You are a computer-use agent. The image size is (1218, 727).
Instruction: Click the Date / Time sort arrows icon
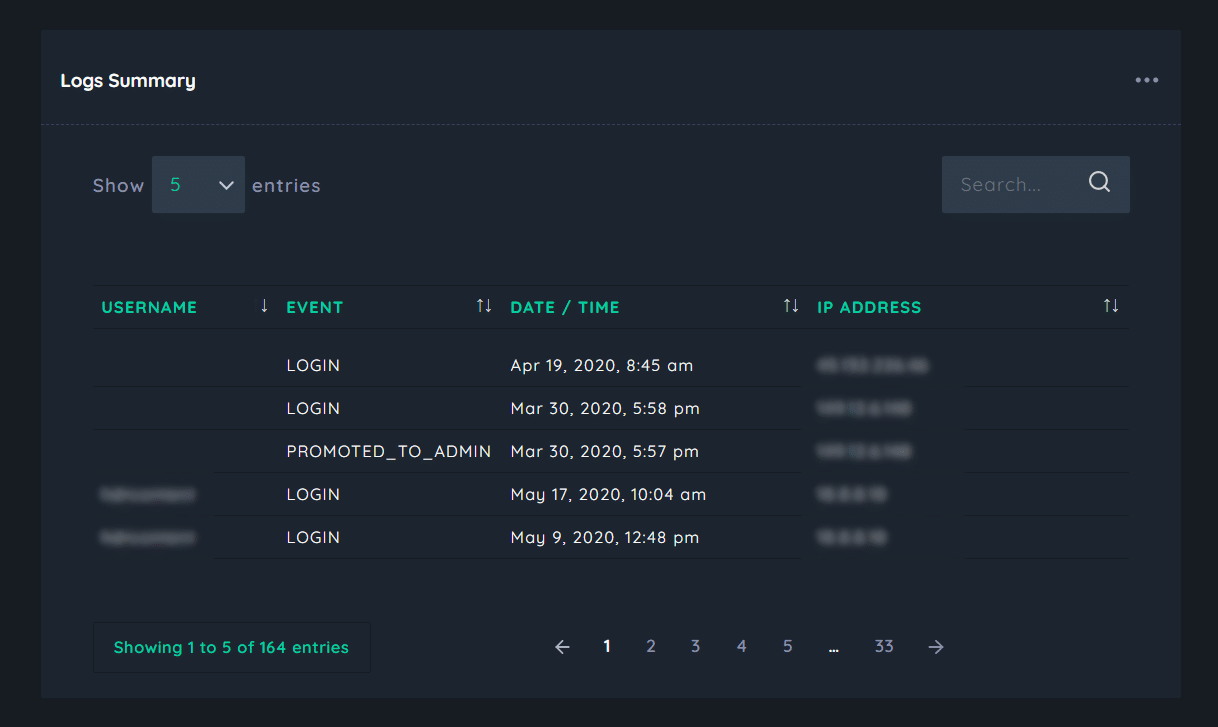[x=789, y=306]
